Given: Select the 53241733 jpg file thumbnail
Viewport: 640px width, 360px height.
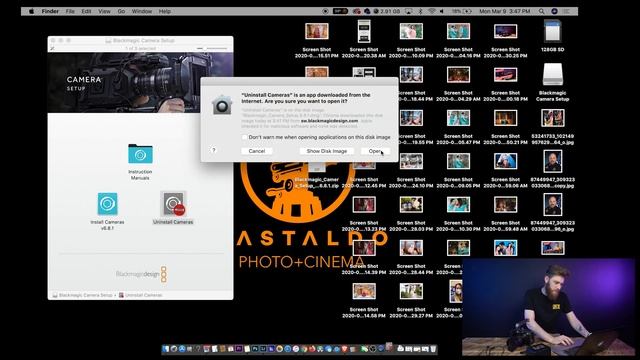Looking at the screenshot, I should tap(553, 118).
